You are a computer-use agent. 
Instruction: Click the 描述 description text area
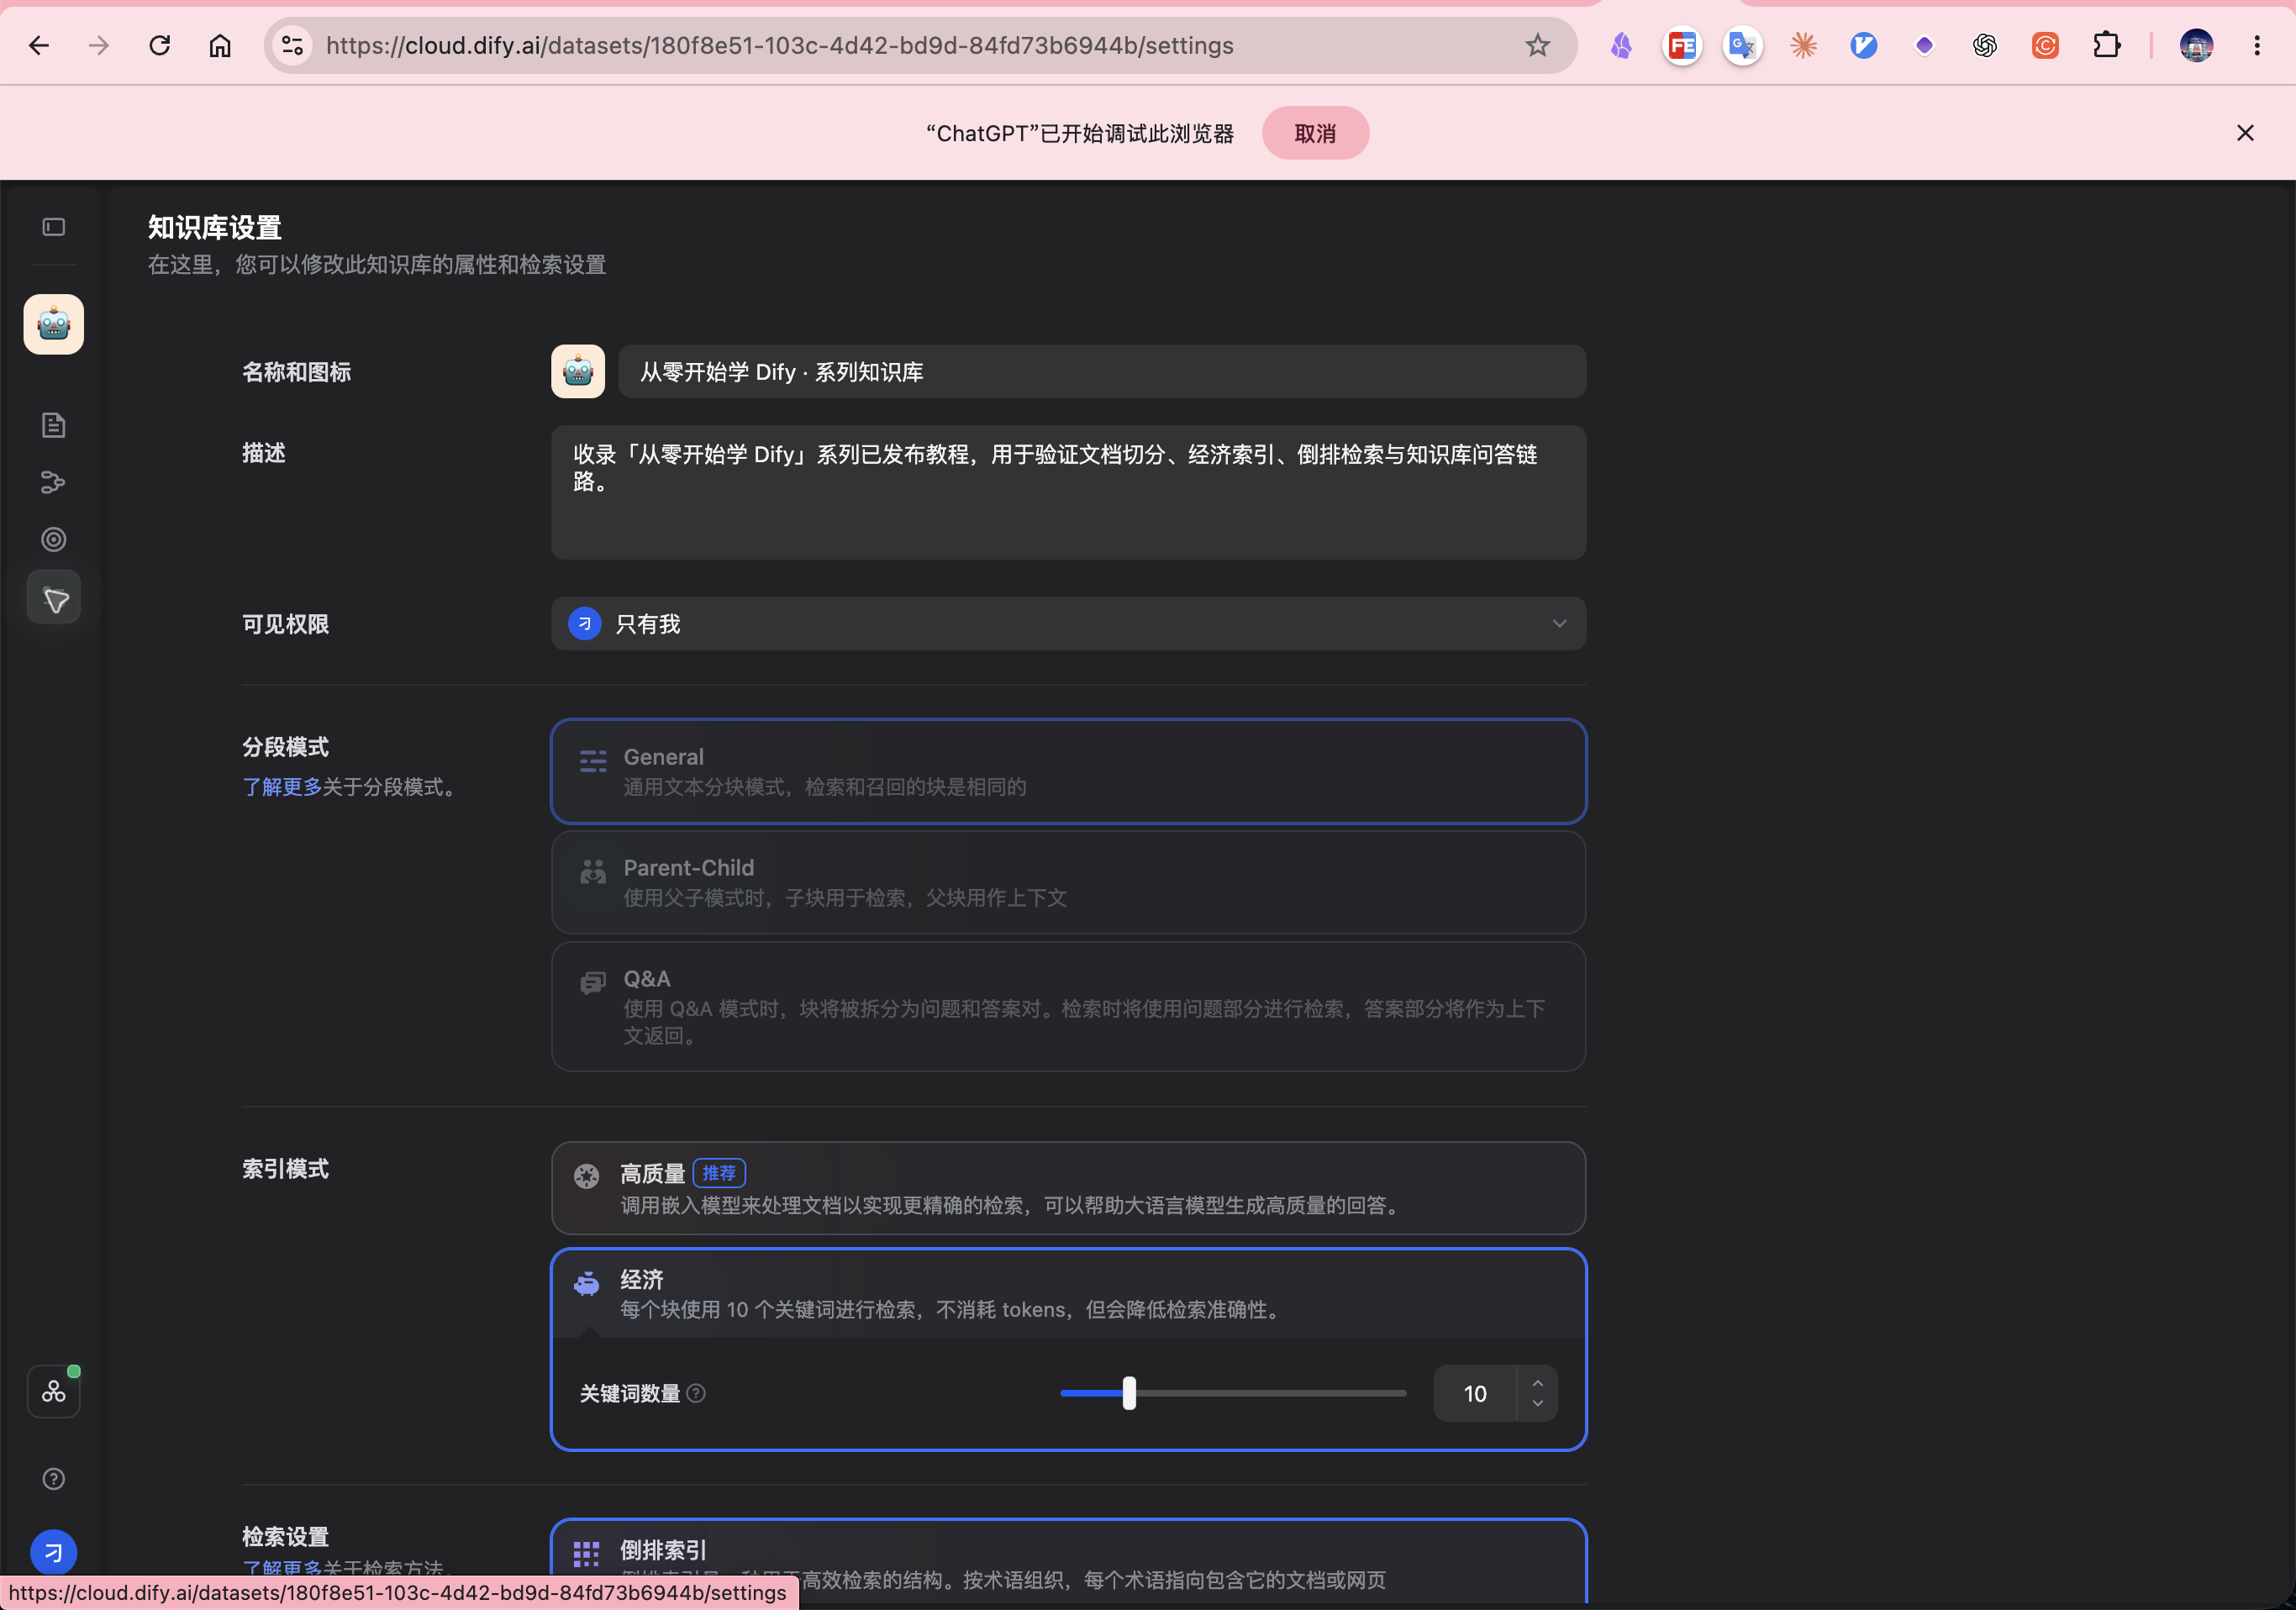tap(1068, 492)
